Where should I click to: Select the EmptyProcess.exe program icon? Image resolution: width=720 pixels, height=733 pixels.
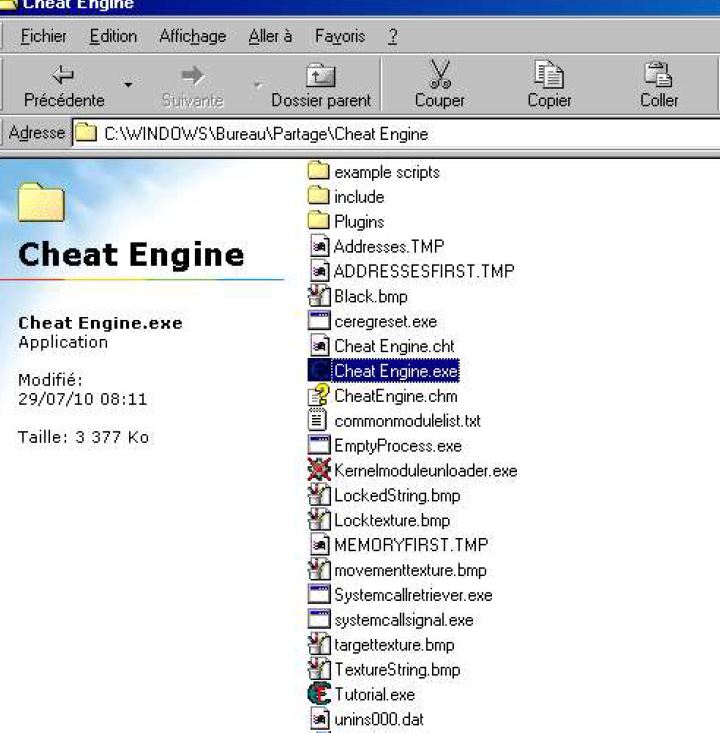click(319, 445)
